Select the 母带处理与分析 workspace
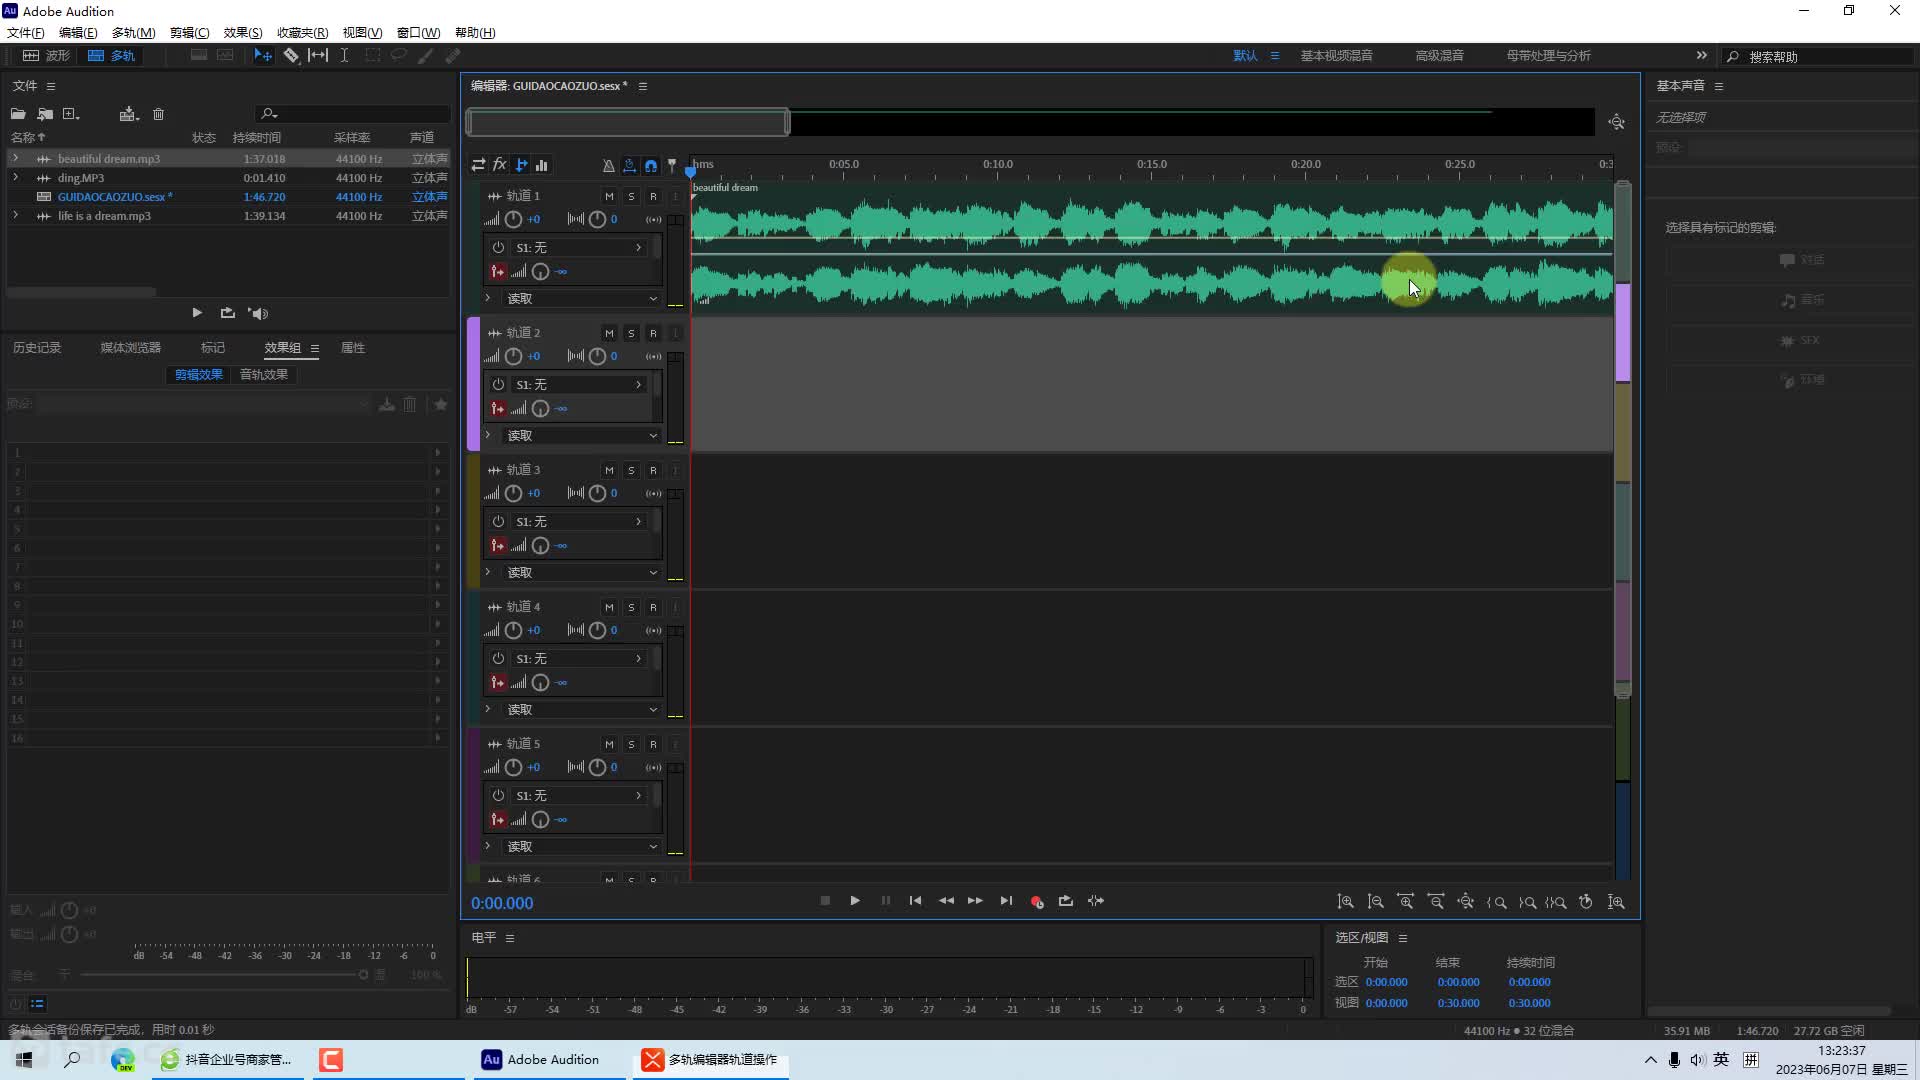Viewport: 1920px width, 1080px height. pos(1548,56)
